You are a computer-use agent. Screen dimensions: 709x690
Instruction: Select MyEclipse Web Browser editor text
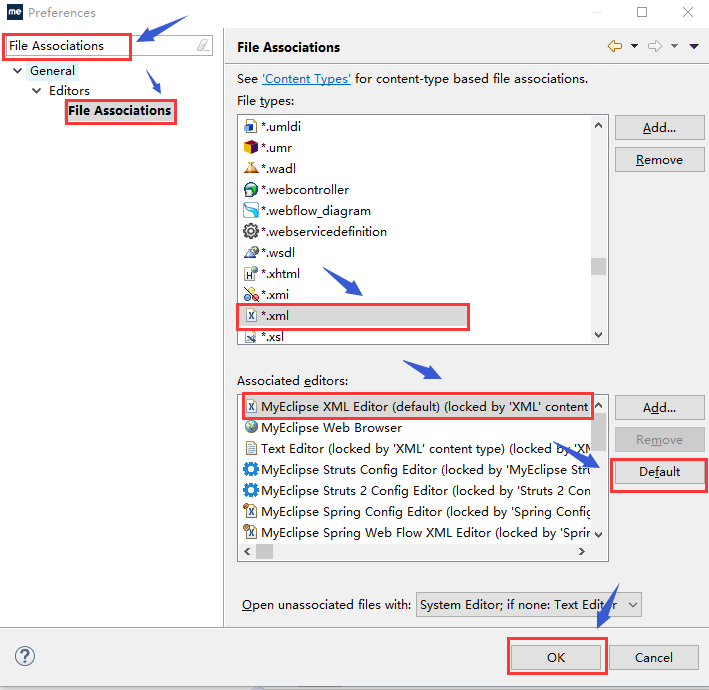pos(331,427)
